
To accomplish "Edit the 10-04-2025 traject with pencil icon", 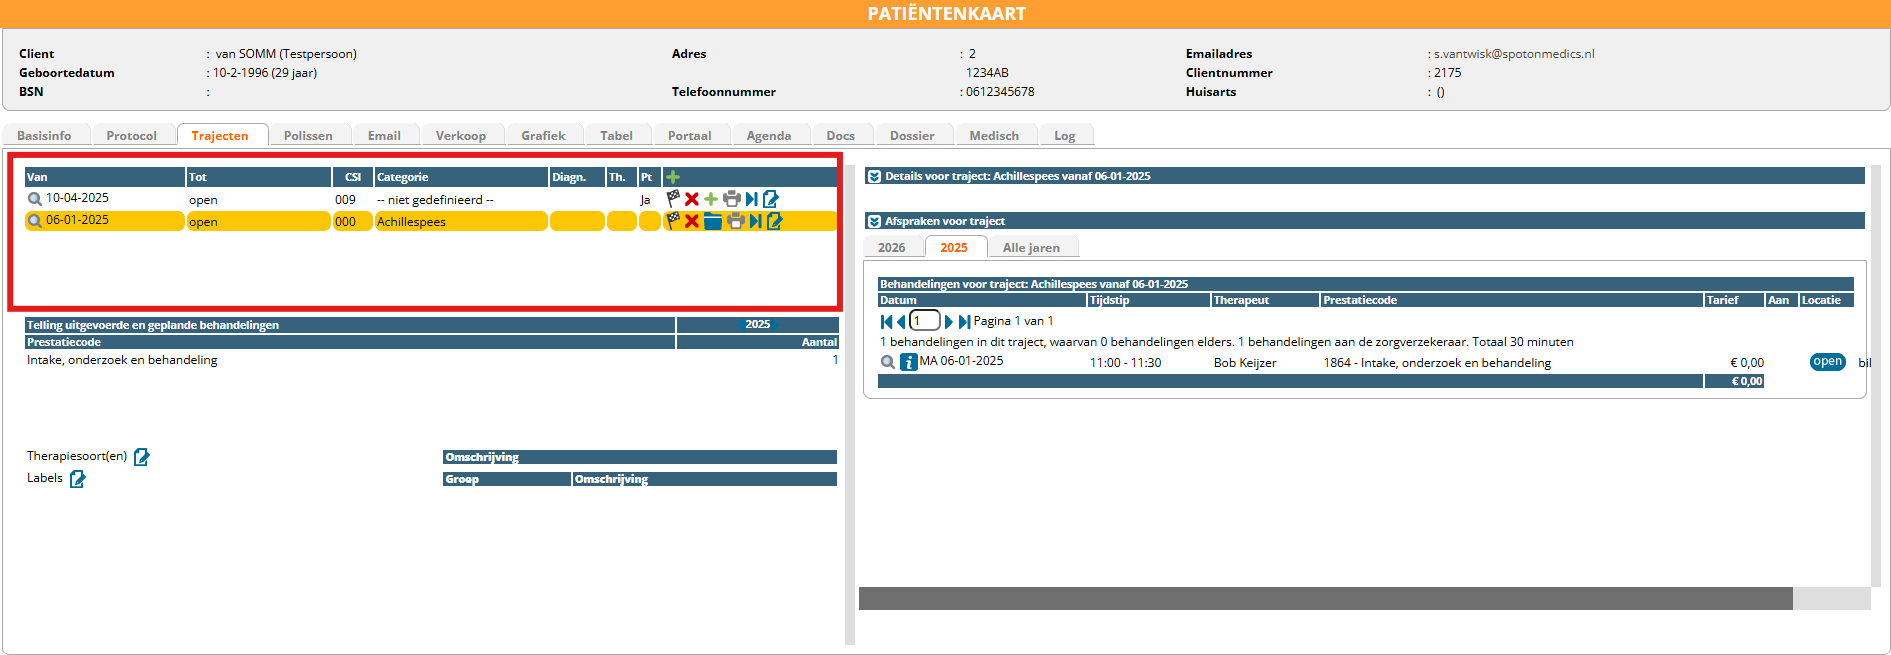I will 771,199.
